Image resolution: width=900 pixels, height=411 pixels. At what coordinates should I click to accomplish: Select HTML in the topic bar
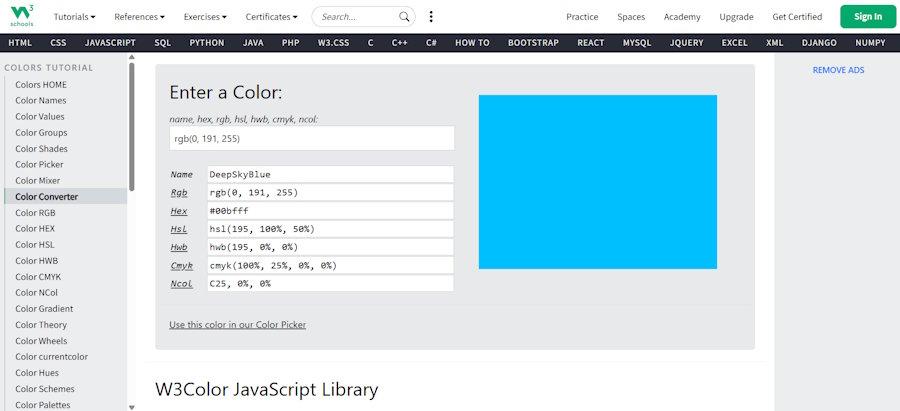(20, 42)
